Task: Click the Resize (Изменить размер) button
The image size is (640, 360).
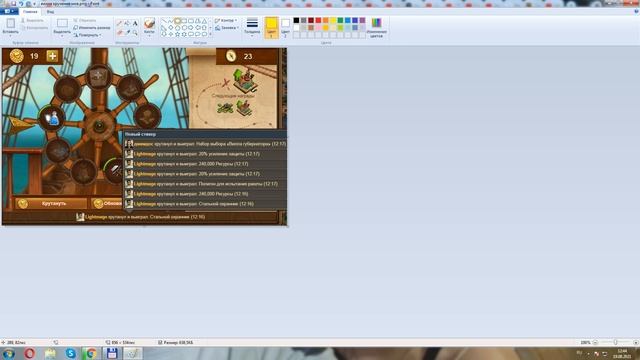Action: pos(92,28)
